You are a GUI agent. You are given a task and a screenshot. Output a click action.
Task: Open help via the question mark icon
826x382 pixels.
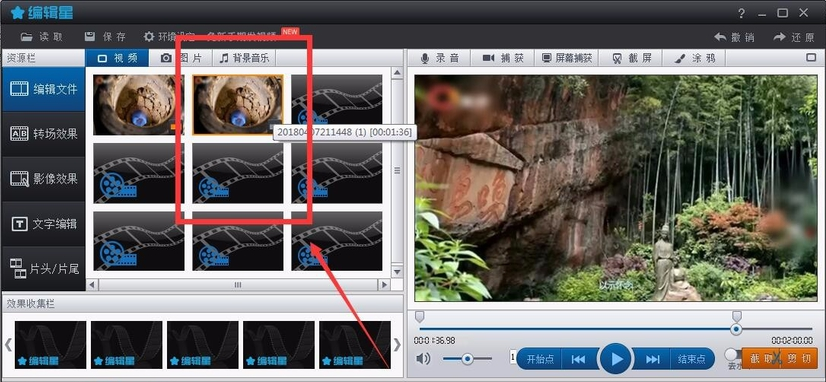click(x=741, y=13)
